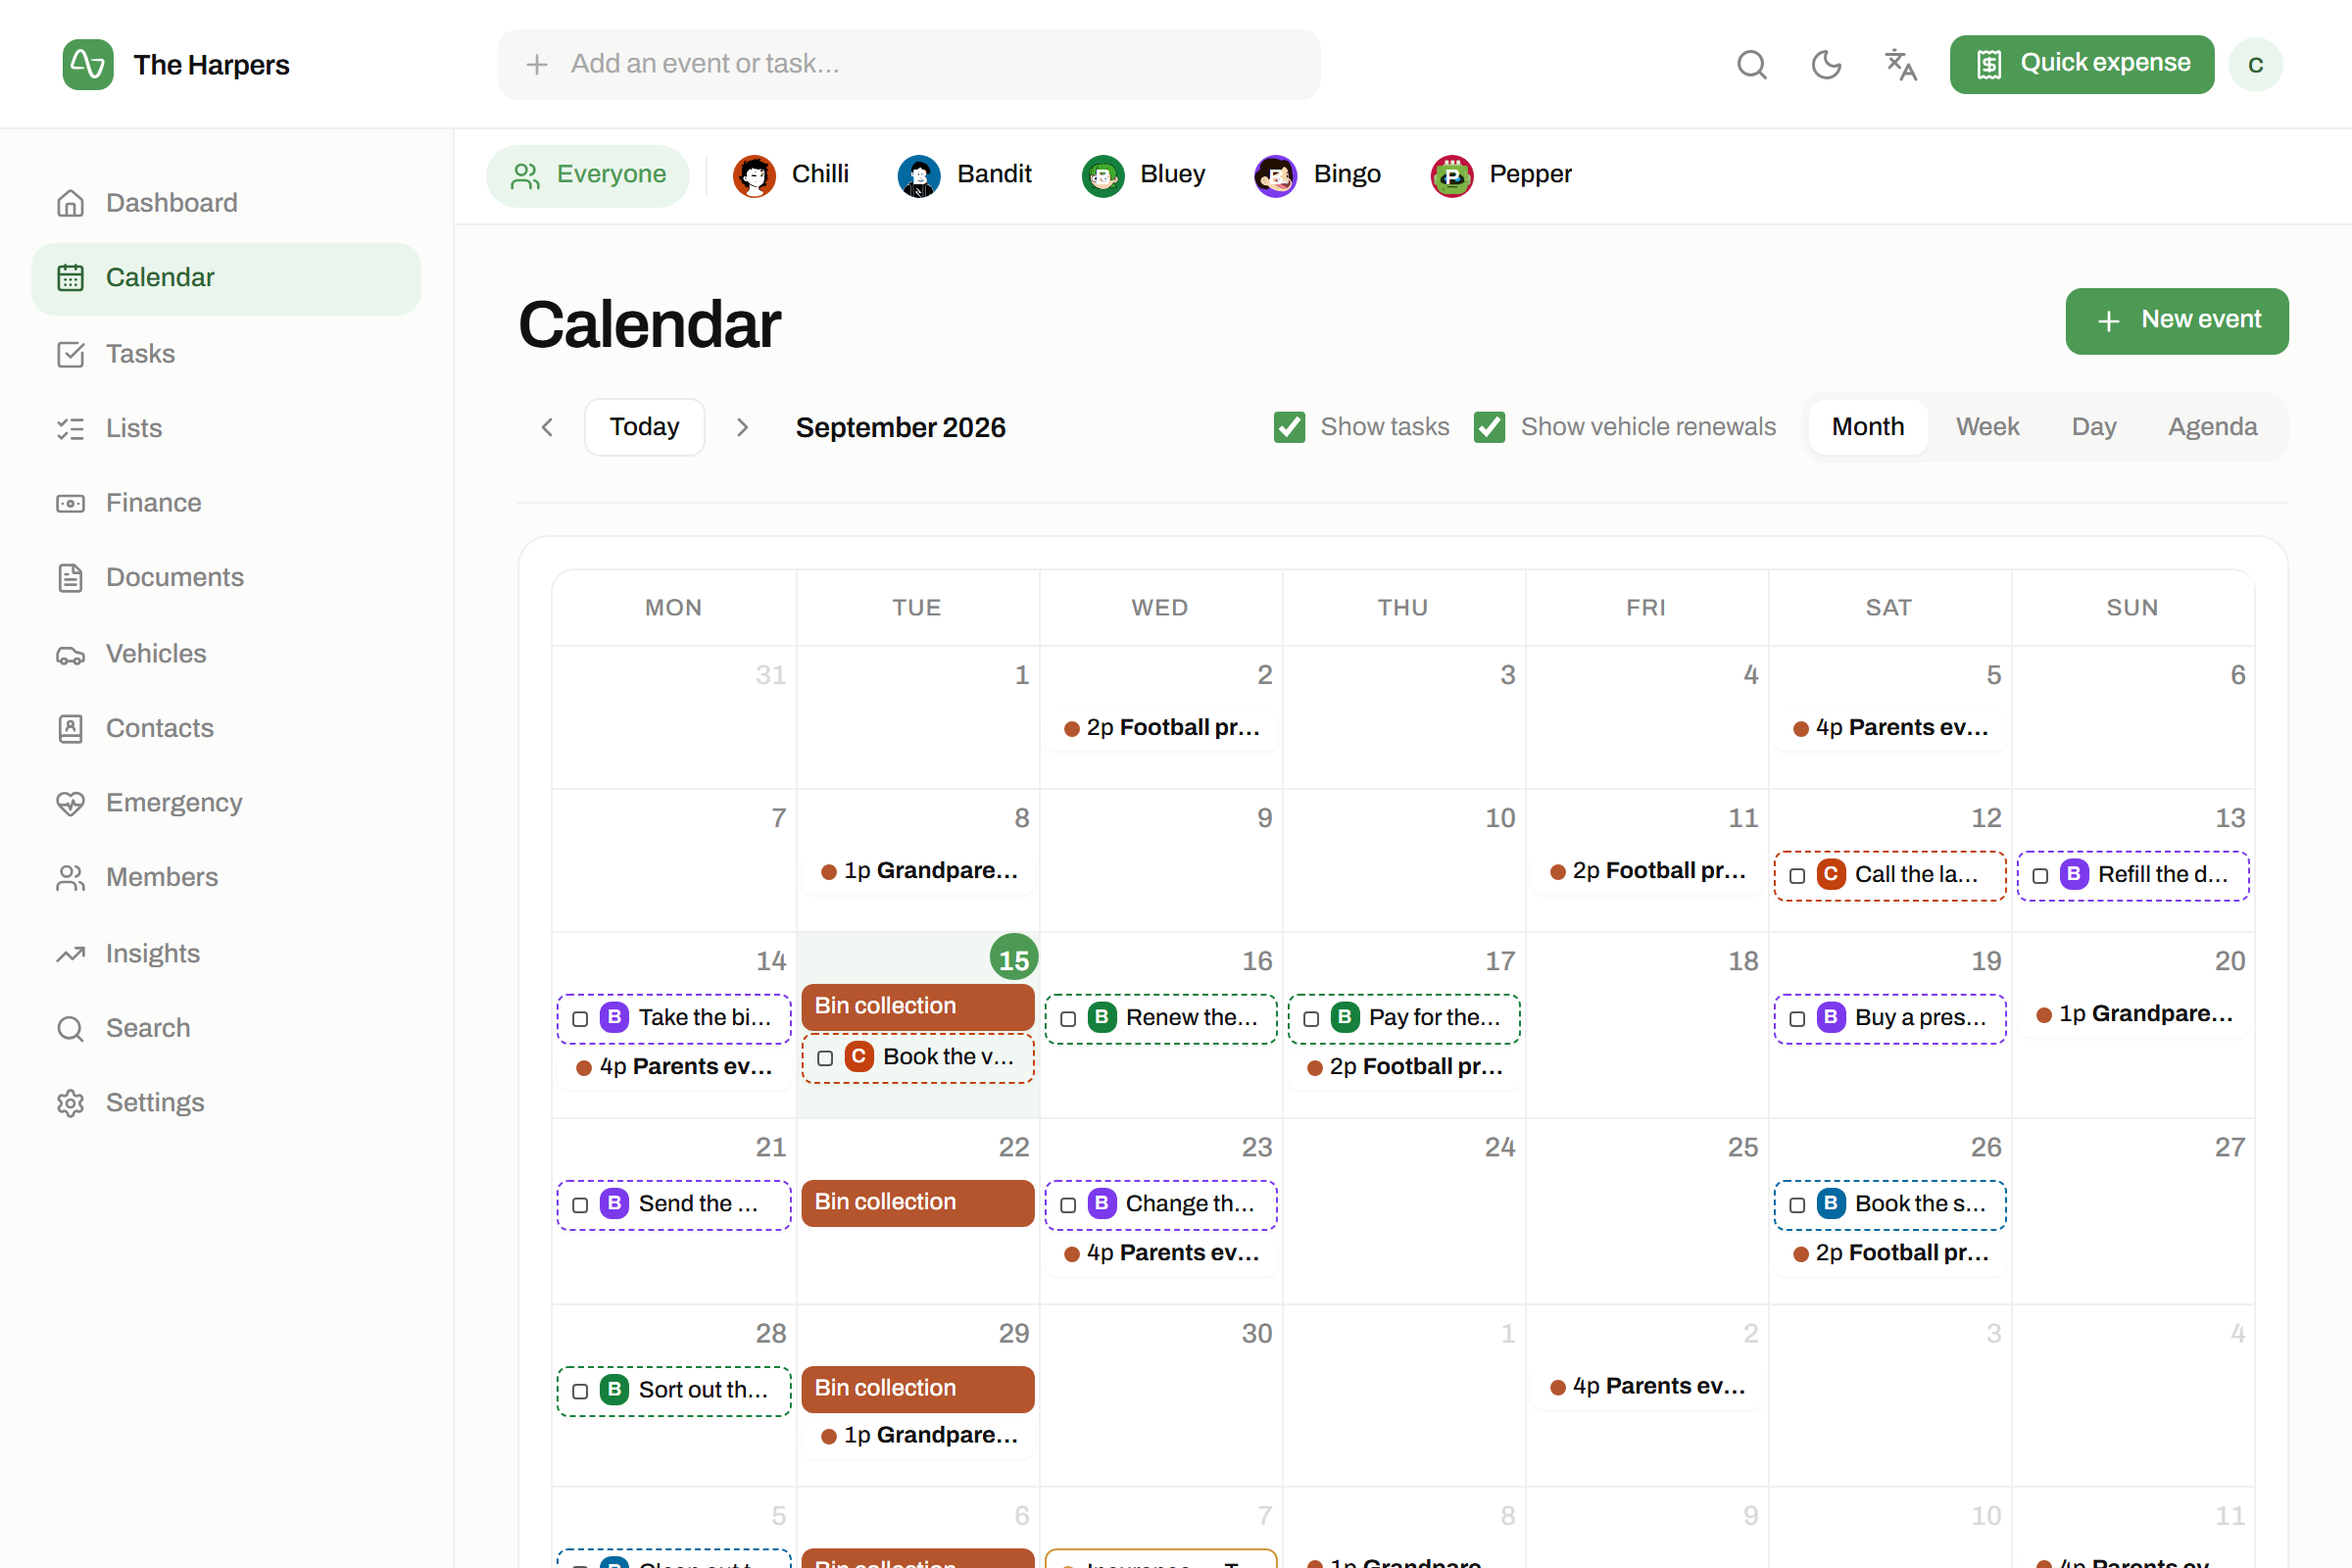Open Documents in the sidebar

pyautogui.click(x=226, y=578)
